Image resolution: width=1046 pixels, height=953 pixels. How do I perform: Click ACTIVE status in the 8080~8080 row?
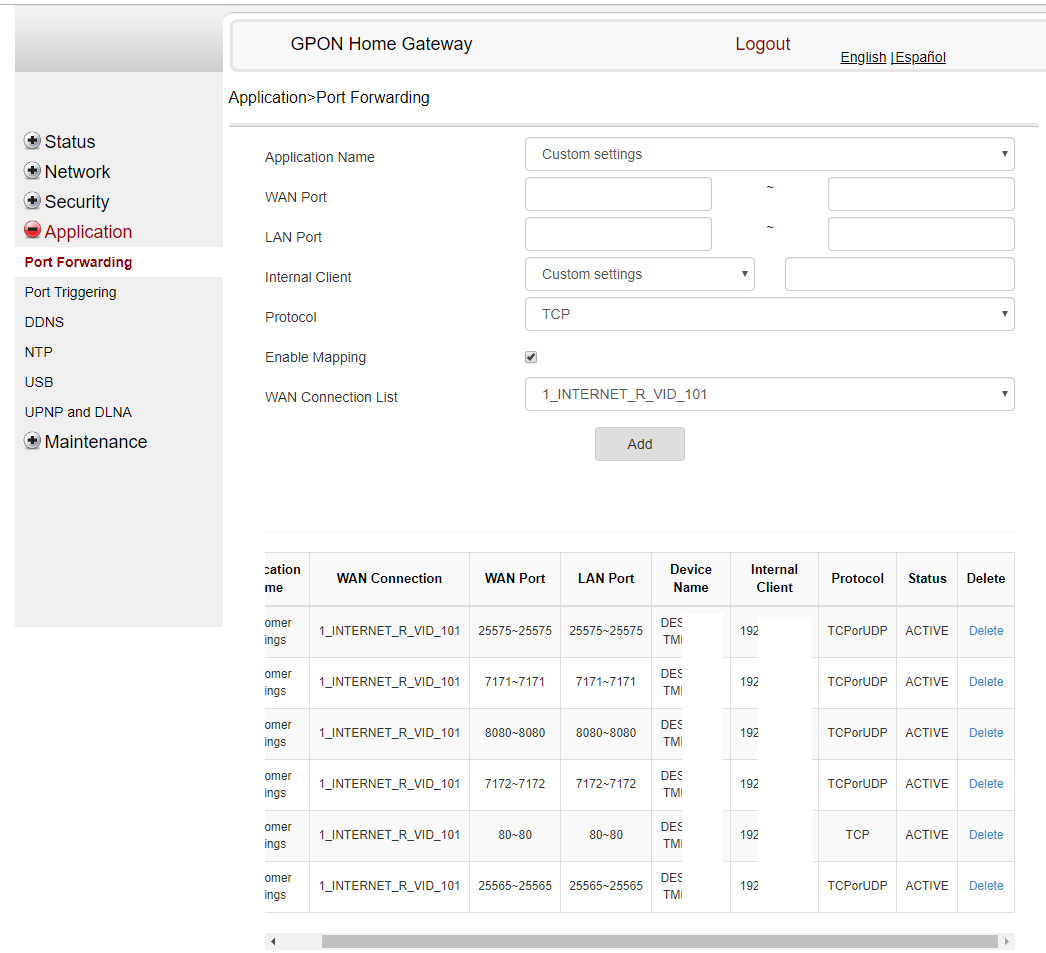pos(927,733)
